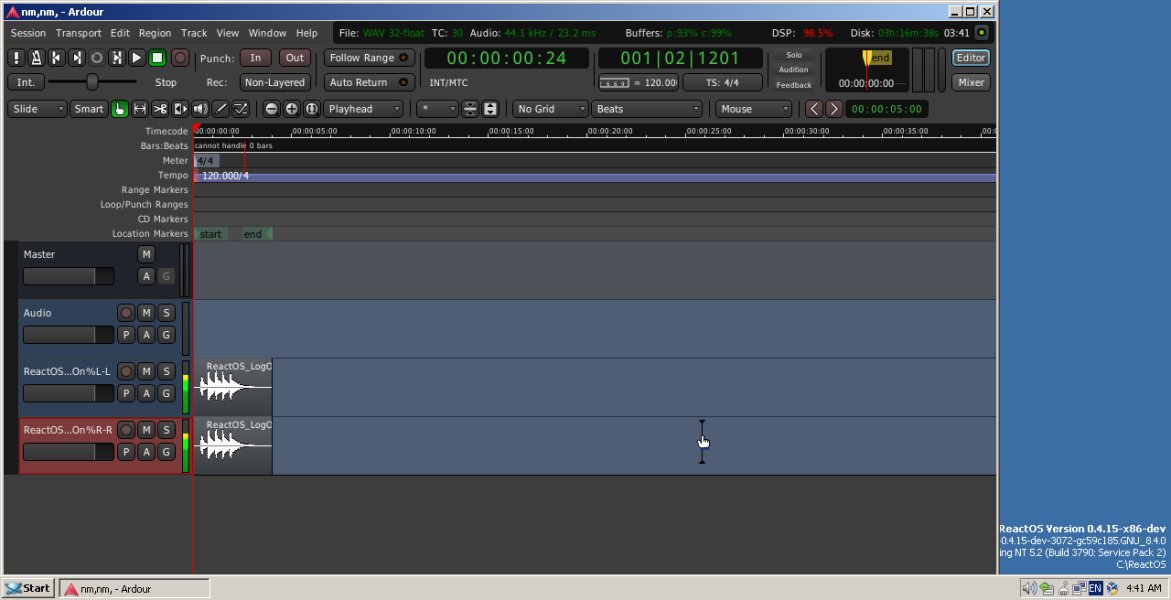Open the Edit menu
The image size is (1171, 600).
(120, 33)
